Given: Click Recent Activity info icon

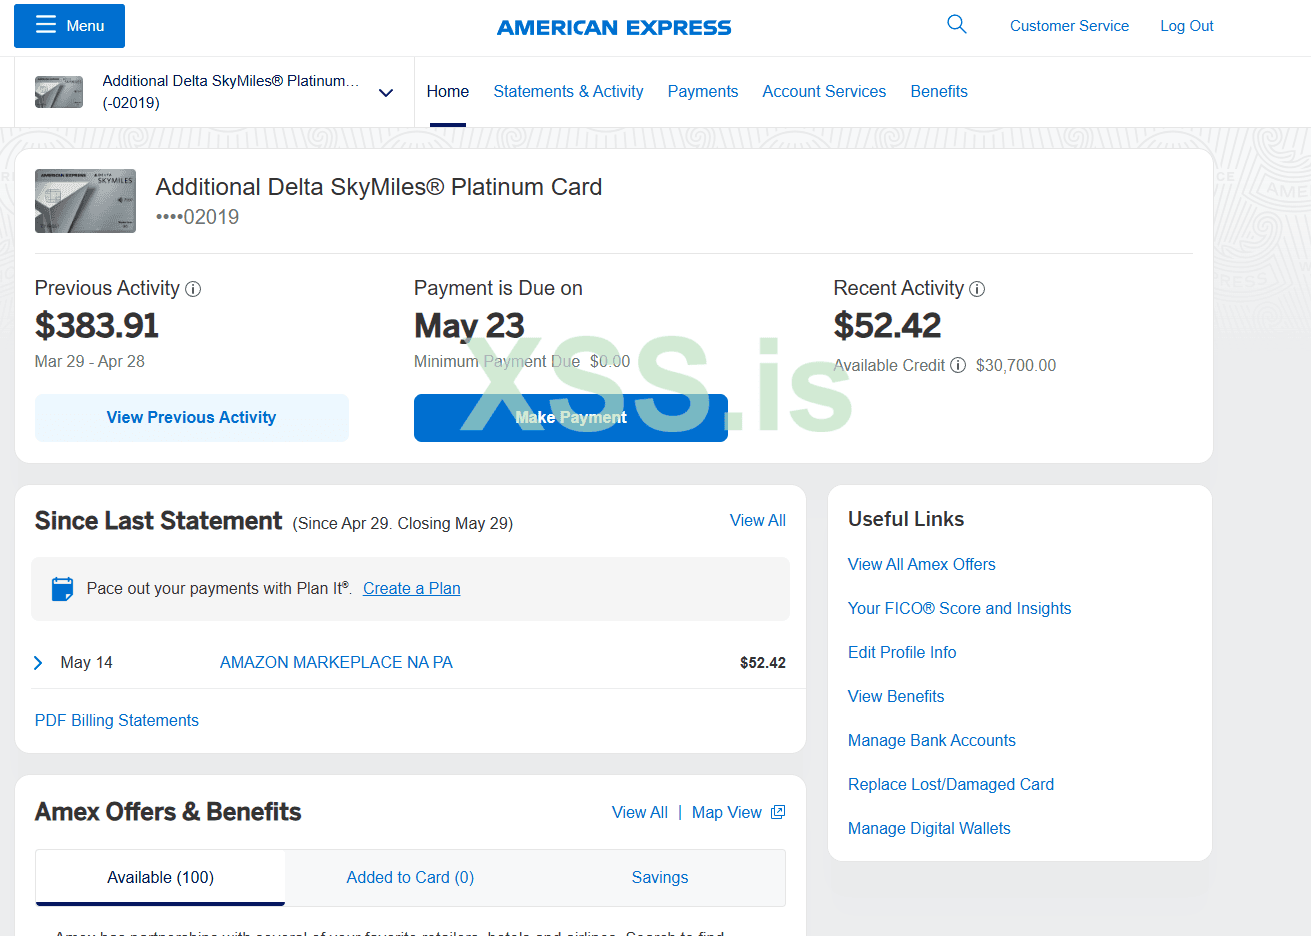Looking at the screenshot, I should 977,289.
